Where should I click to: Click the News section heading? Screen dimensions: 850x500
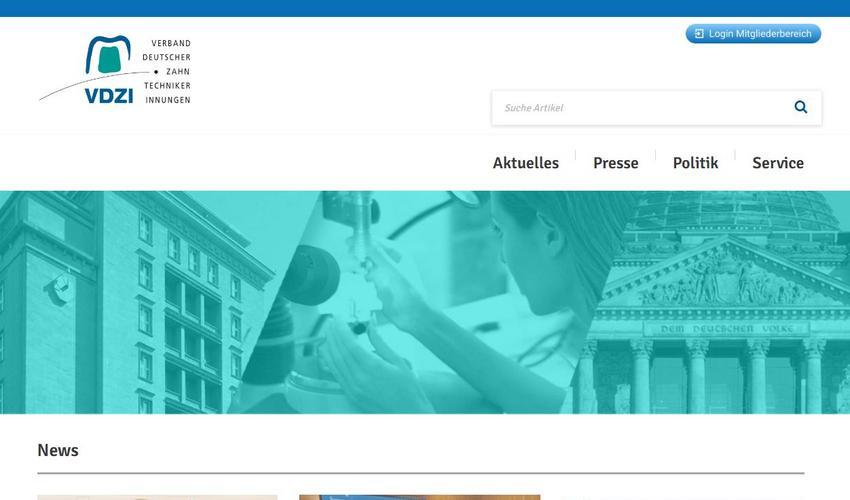(x=58, y=450)
